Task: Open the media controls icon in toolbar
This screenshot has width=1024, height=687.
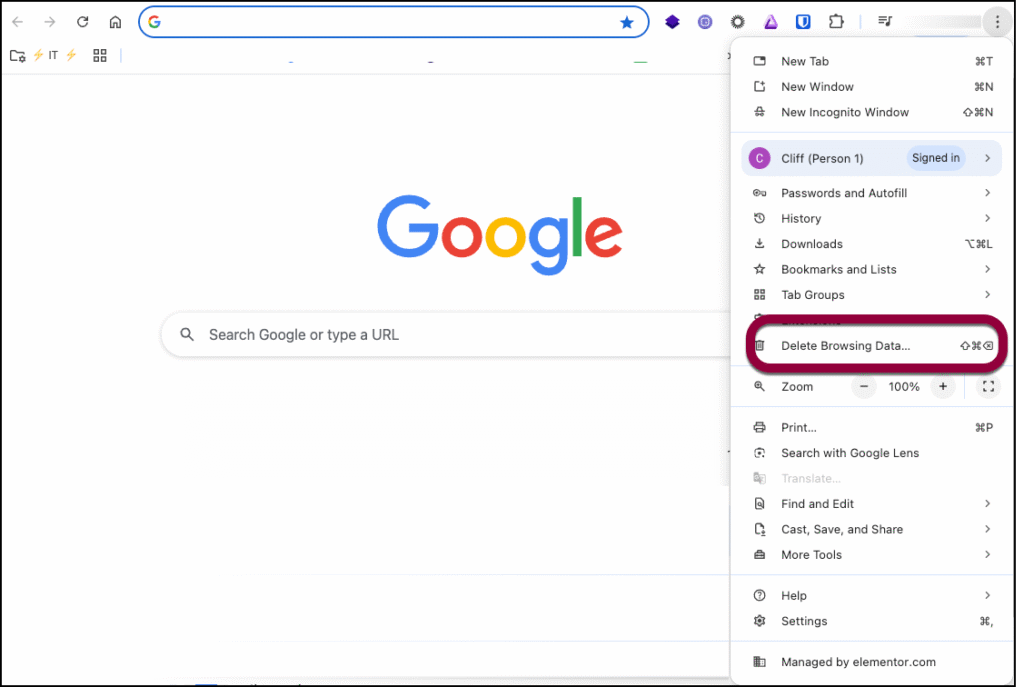Action: (885, 22)
